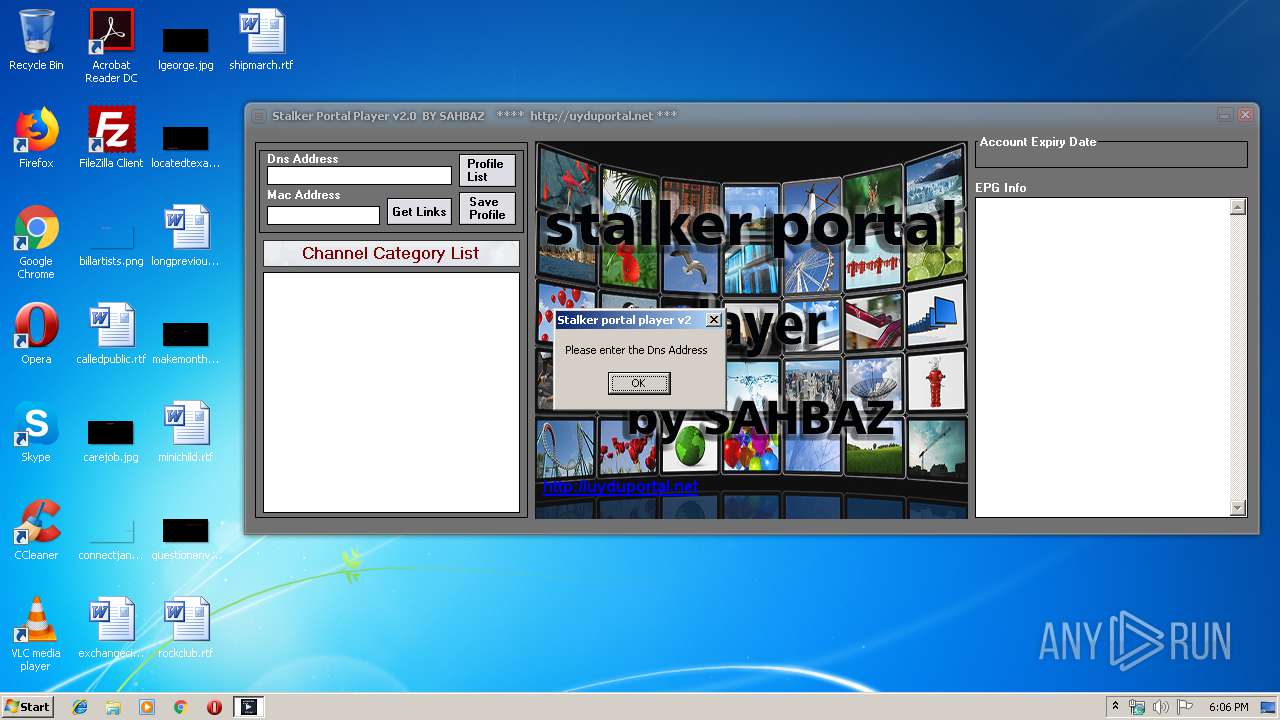This screenshot has width=1280, height=720.
Task: Click the EPG Info scrollbar down arrow
Action: [x=1238, y=508]
